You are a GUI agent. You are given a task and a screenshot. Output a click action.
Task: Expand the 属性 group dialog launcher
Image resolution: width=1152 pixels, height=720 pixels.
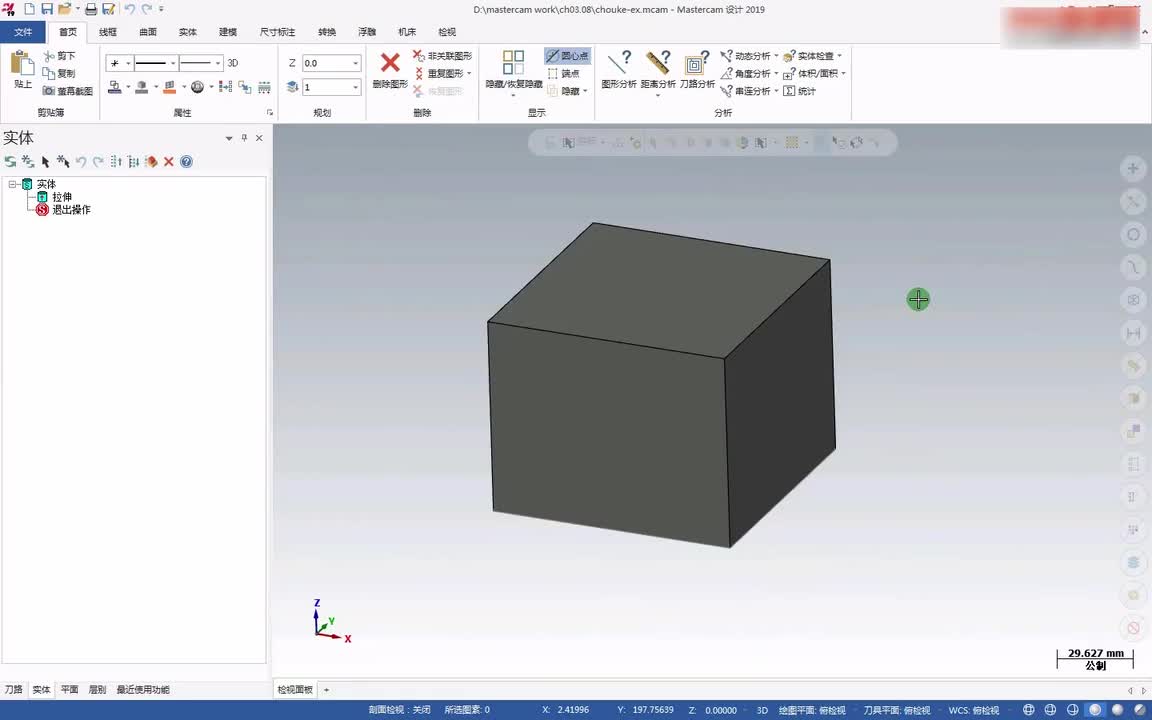pyautogui.click(x=270, y=112)
